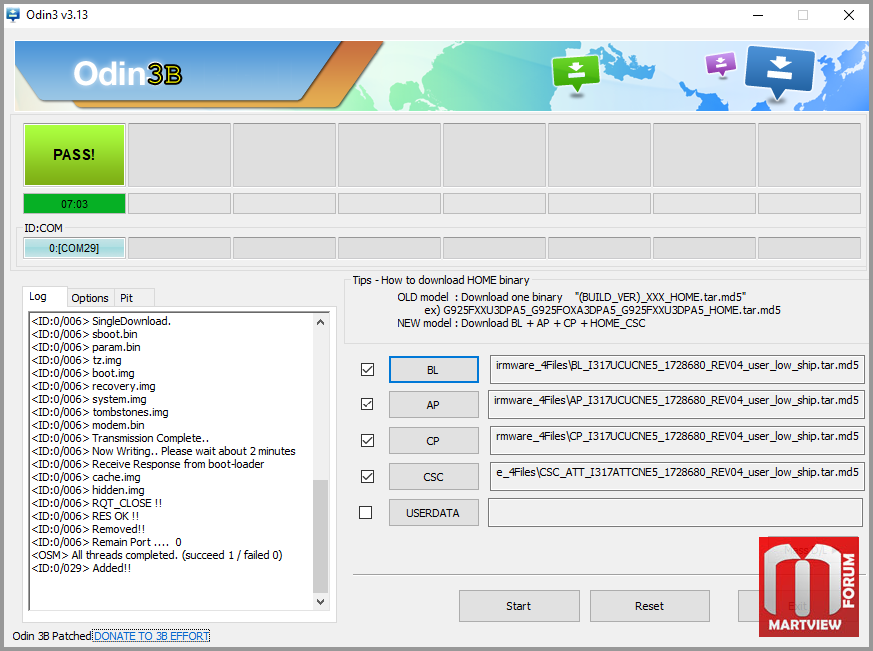
Task: Click the 'SingleDownload.' log line
Action: pos(101,321)
